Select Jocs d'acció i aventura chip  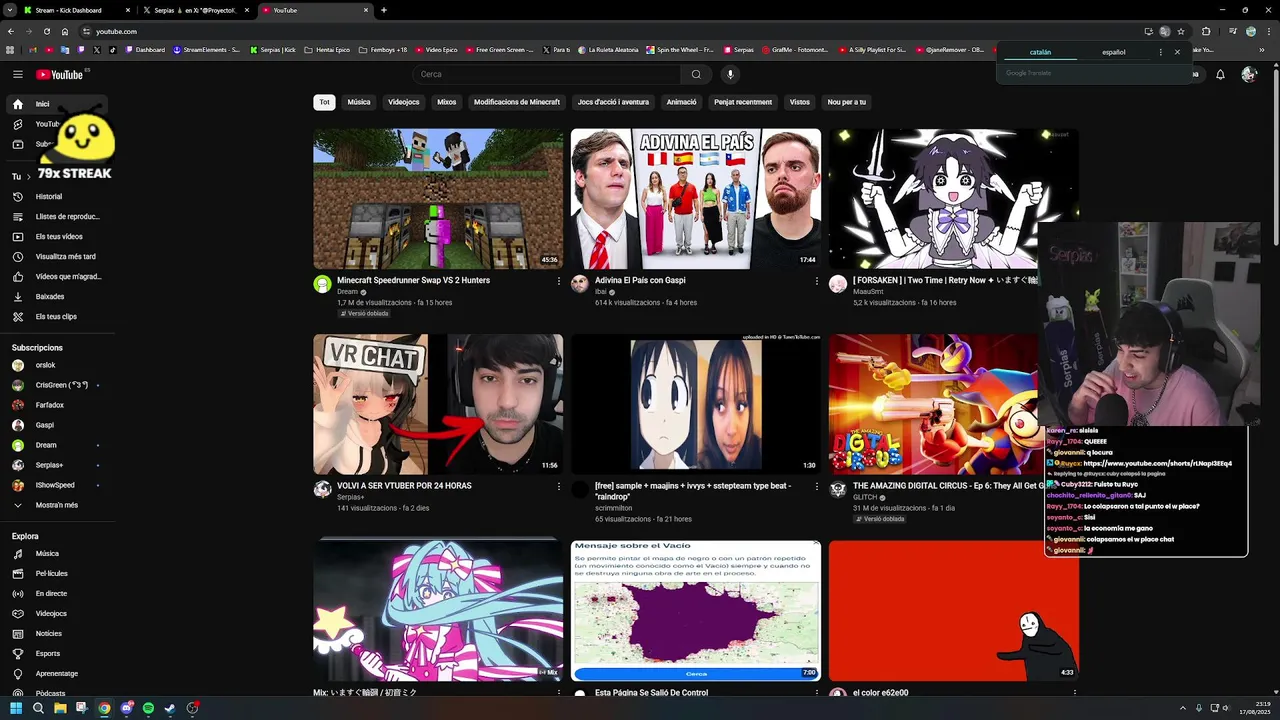[613, 102]
